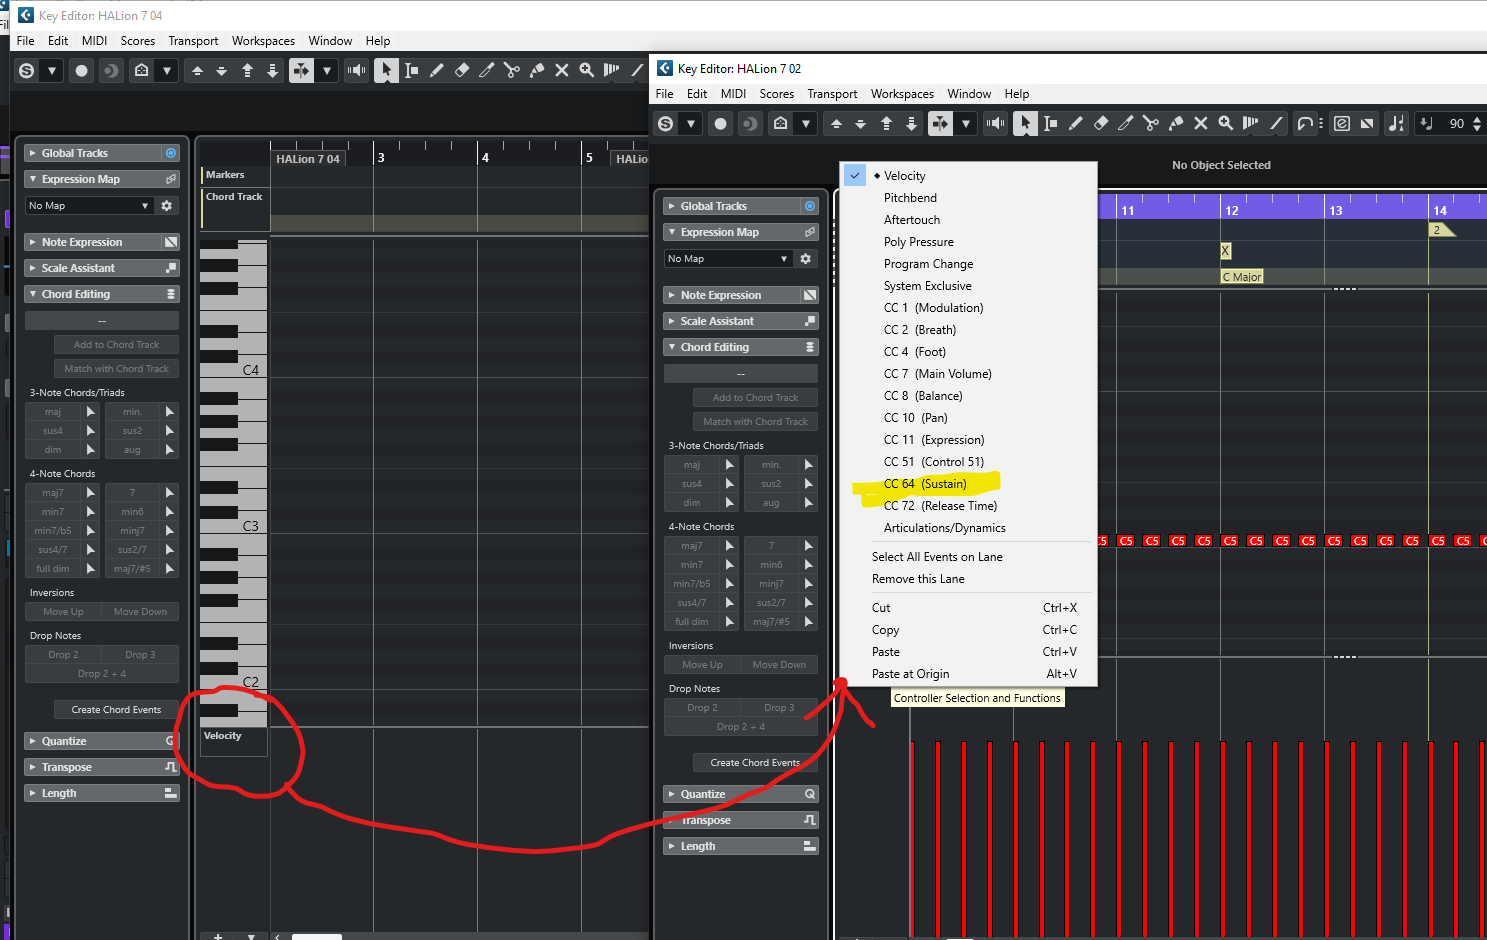Click the Drop 2 + 4 button in HALion 7 04
Viewport: 1487px width, 940px height.
[102, 674]
